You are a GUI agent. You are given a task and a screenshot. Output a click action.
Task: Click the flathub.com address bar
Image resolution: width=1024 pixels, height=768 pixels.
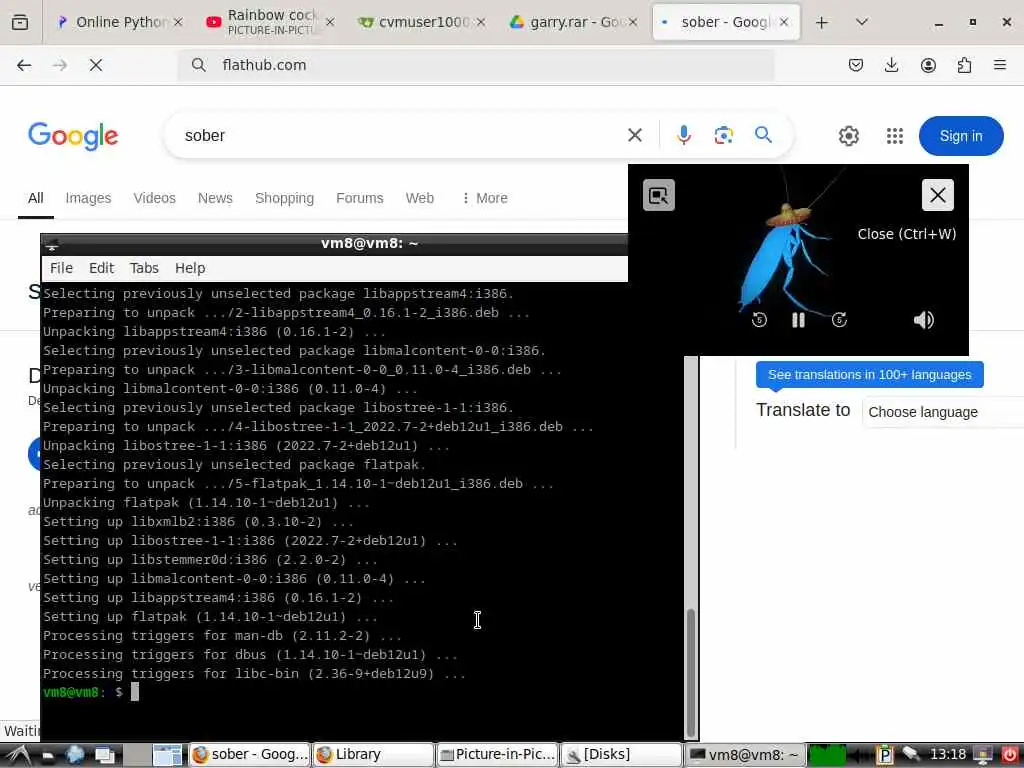click(475, 65)
